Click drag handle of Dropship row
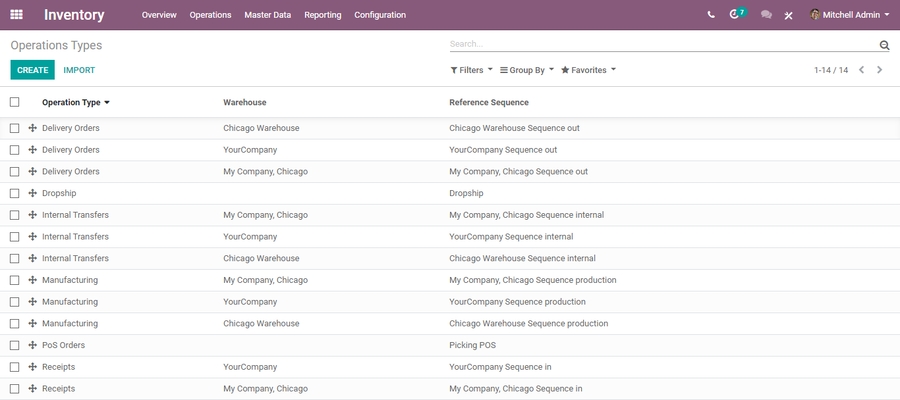Viewport: 900px width, 400px height. pyautogui.click(x=32, y=193)
